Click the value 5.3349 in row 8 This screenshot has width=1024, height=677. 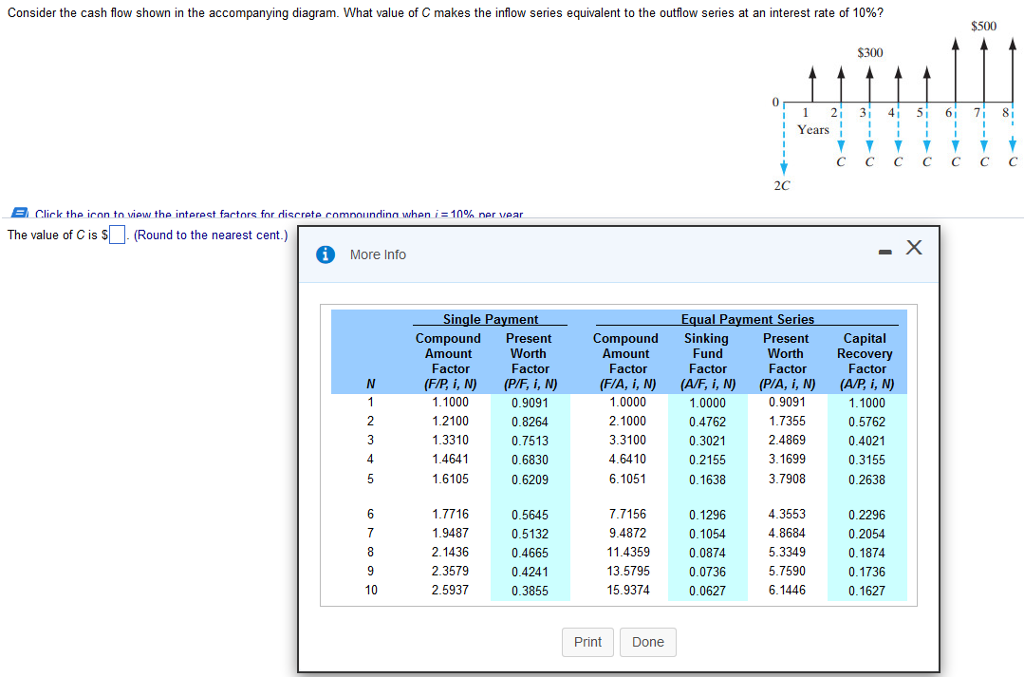pyautogui.click(x=787, y=552)
